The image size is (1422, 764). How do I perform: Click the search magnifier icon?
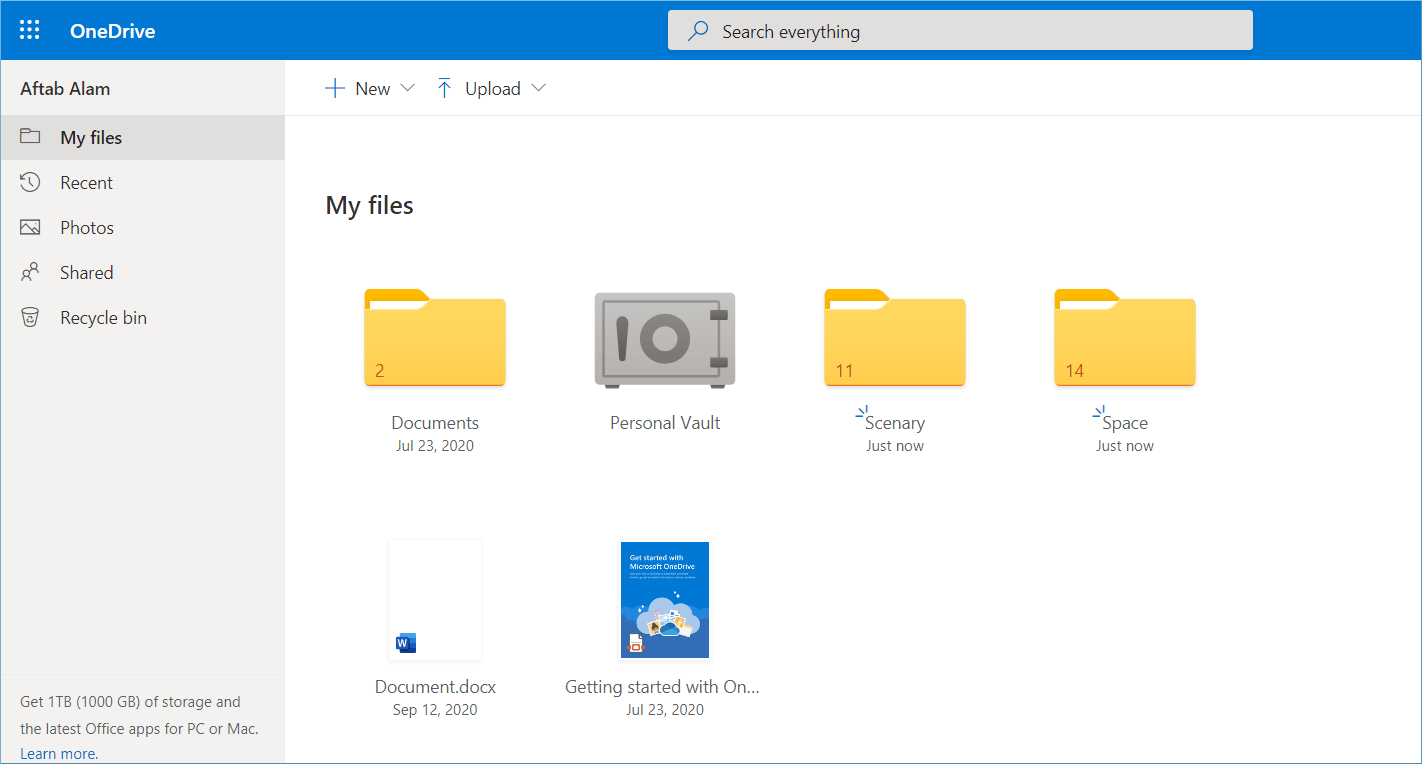tap(697, 31)
